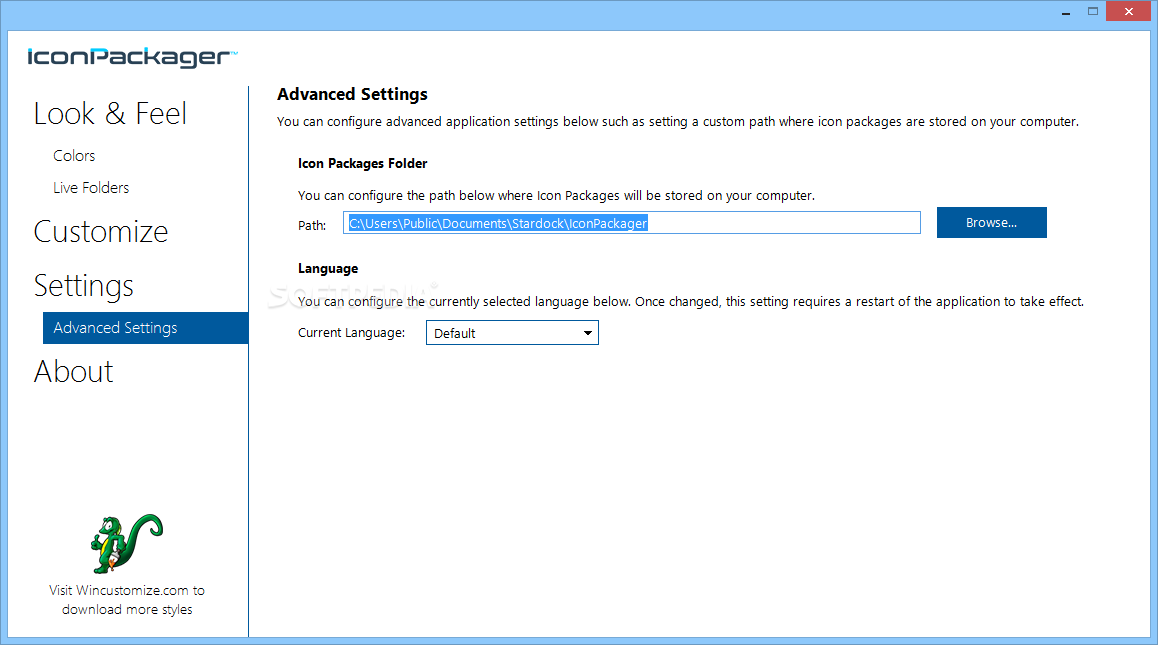Close the IconPackager window
The height and width of the screenshot is (645, 1158).
coord(1128,12)
